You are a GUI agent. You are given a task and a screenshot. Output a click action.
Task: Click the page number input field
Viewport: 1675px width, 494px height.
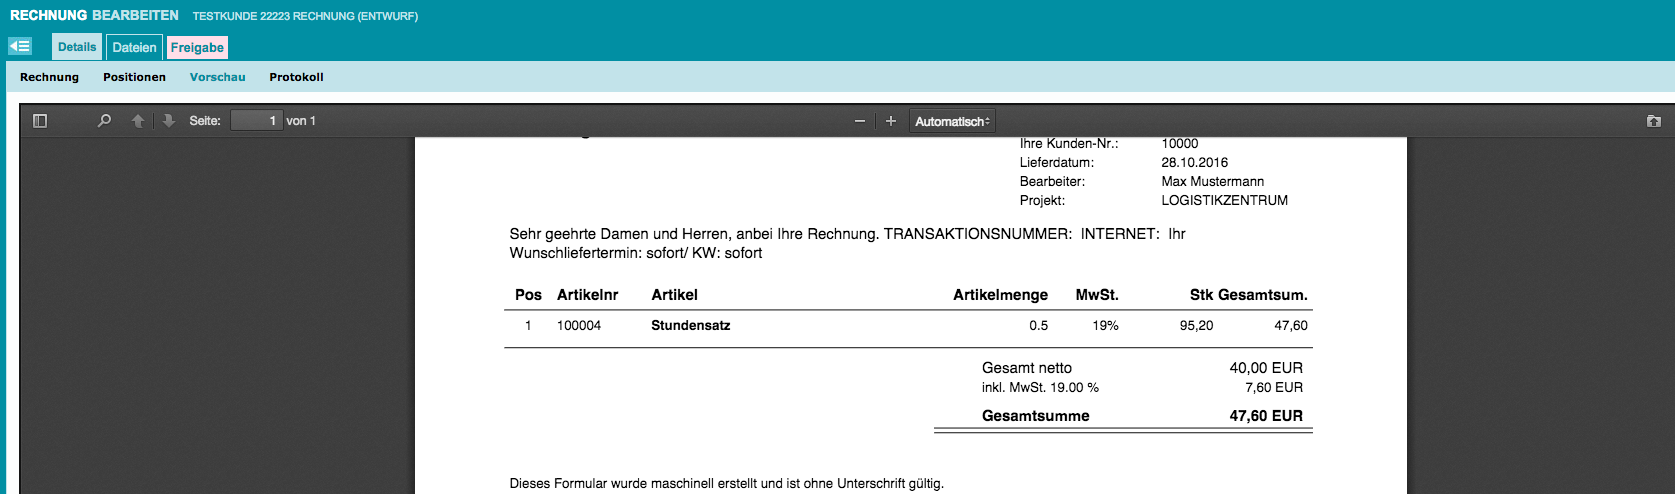click(256, 121)
